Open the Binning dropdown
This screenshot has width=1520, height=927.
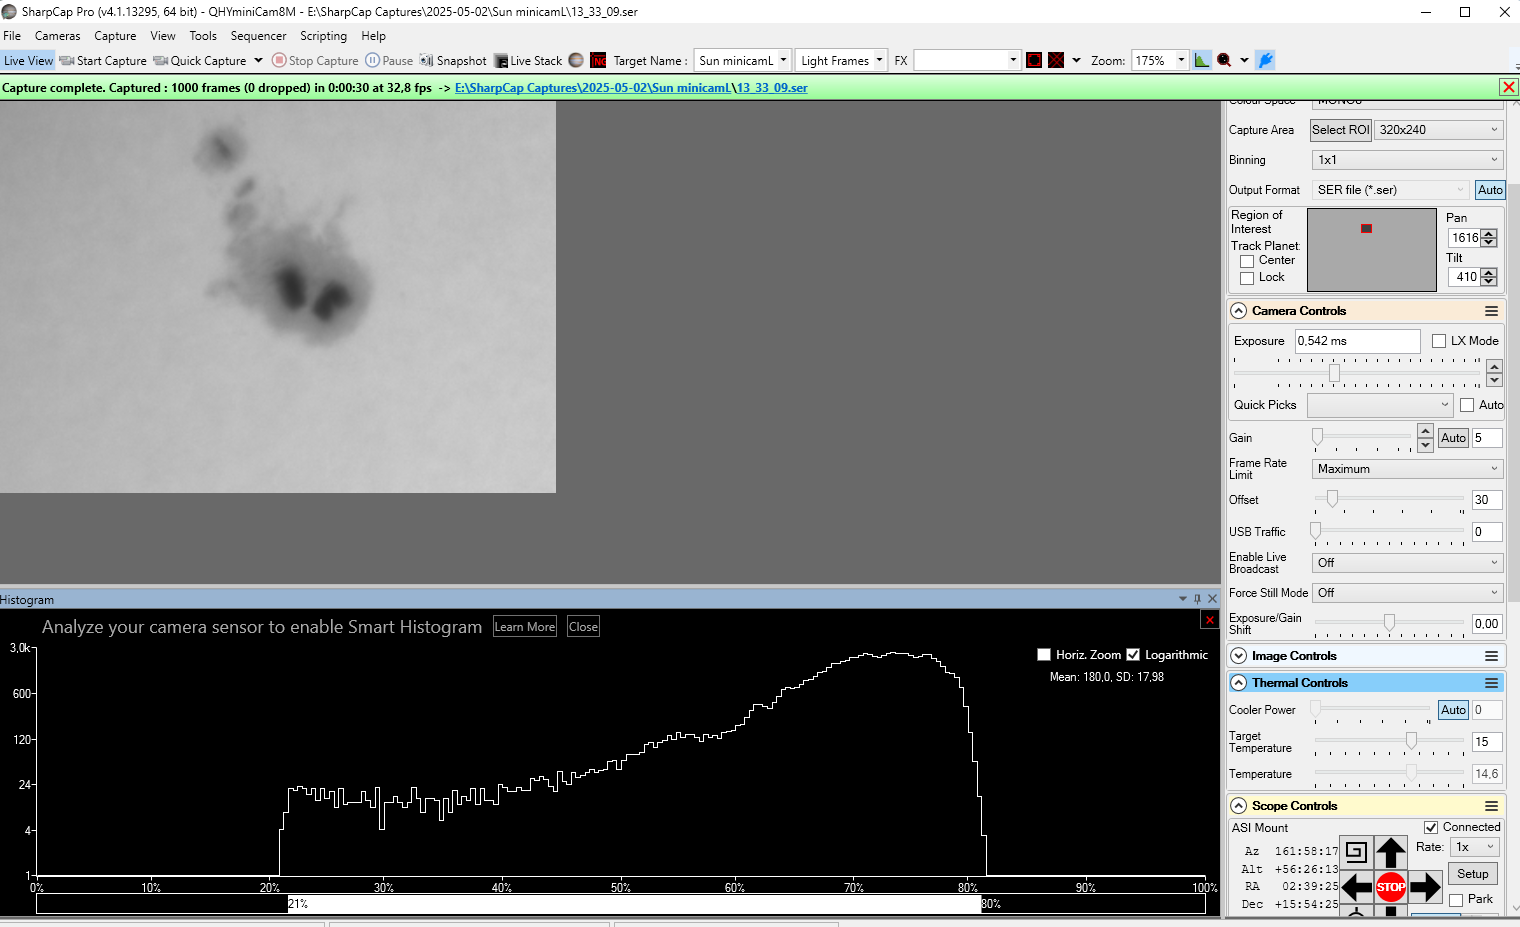(x=1407, y=160)
